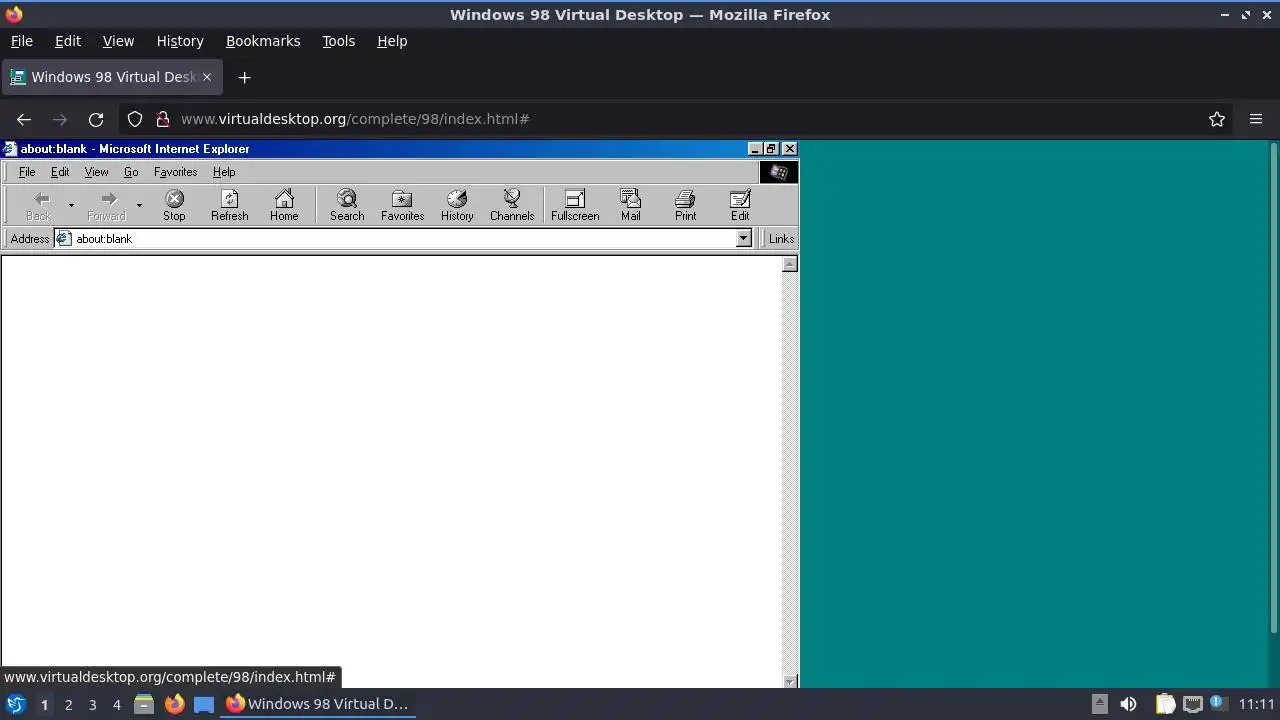Open a new Firefox tab

[x=244, y=77]
